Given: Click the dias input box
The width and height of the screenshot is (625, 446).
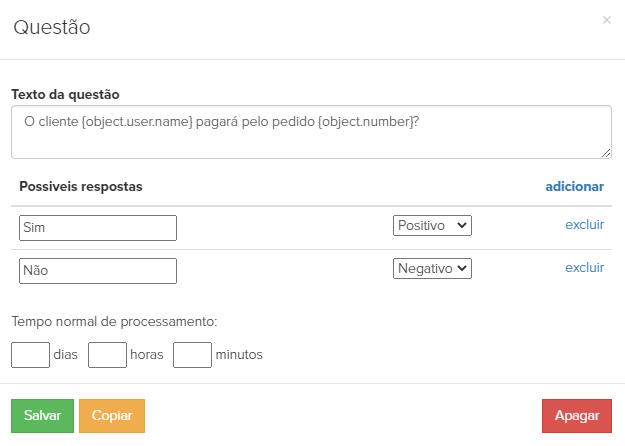Looking at the screenshot, I should tap(30, 355).
